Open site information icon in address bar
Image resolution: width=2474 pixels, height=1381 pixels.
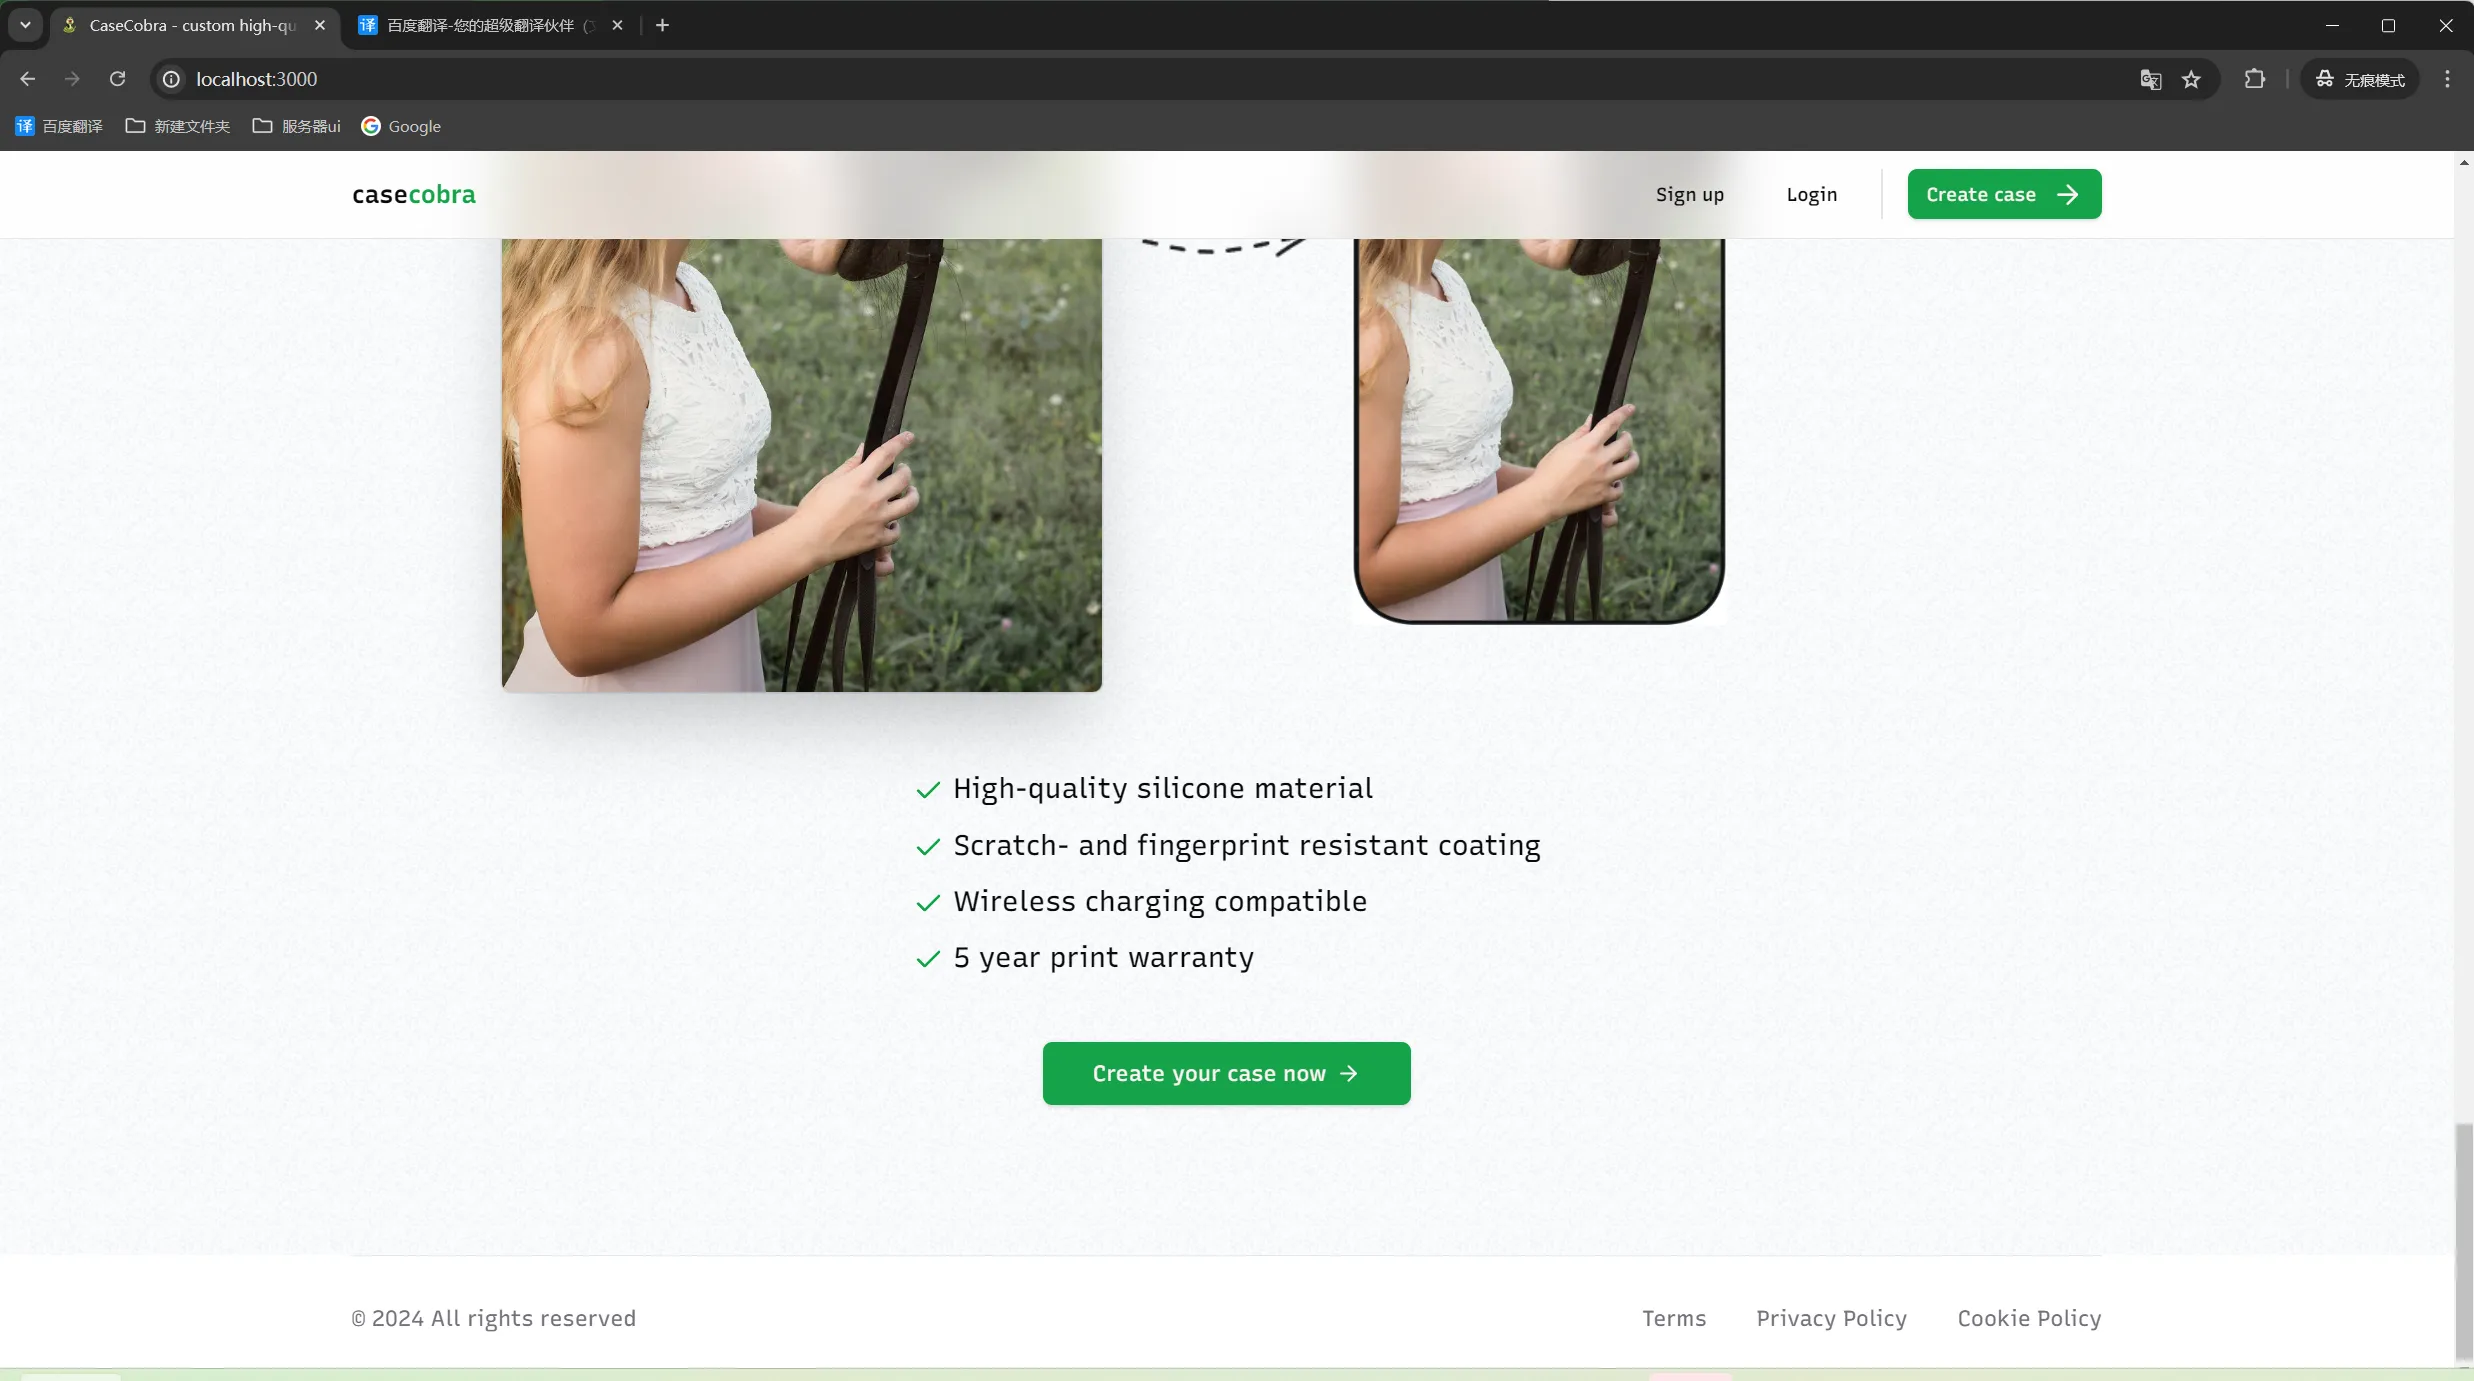(x=172, y=79)
